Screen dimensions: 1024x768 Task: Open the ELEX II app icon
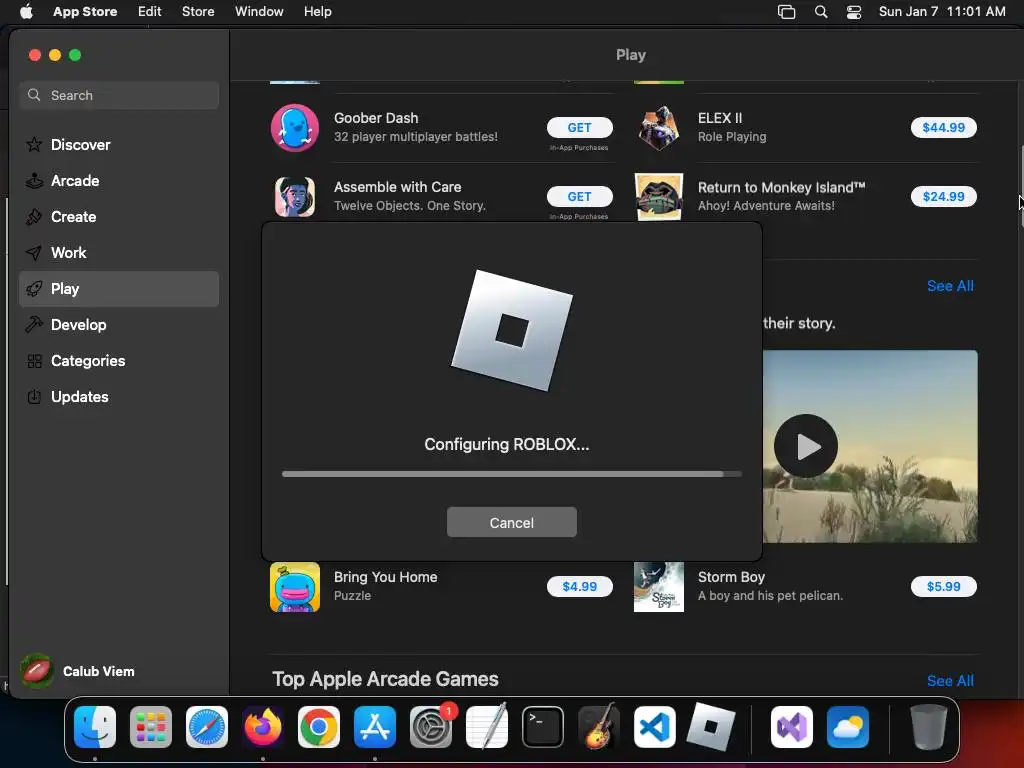tap(658, 128)
